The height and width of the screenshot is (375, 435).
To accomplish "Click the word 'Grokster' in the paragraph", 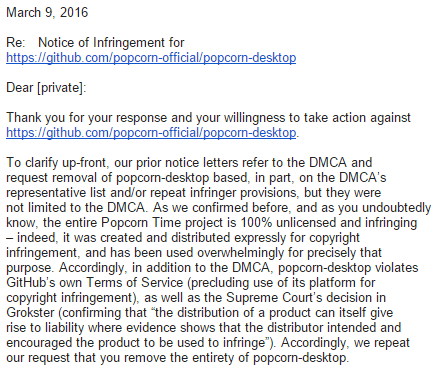I will (30, 313).
